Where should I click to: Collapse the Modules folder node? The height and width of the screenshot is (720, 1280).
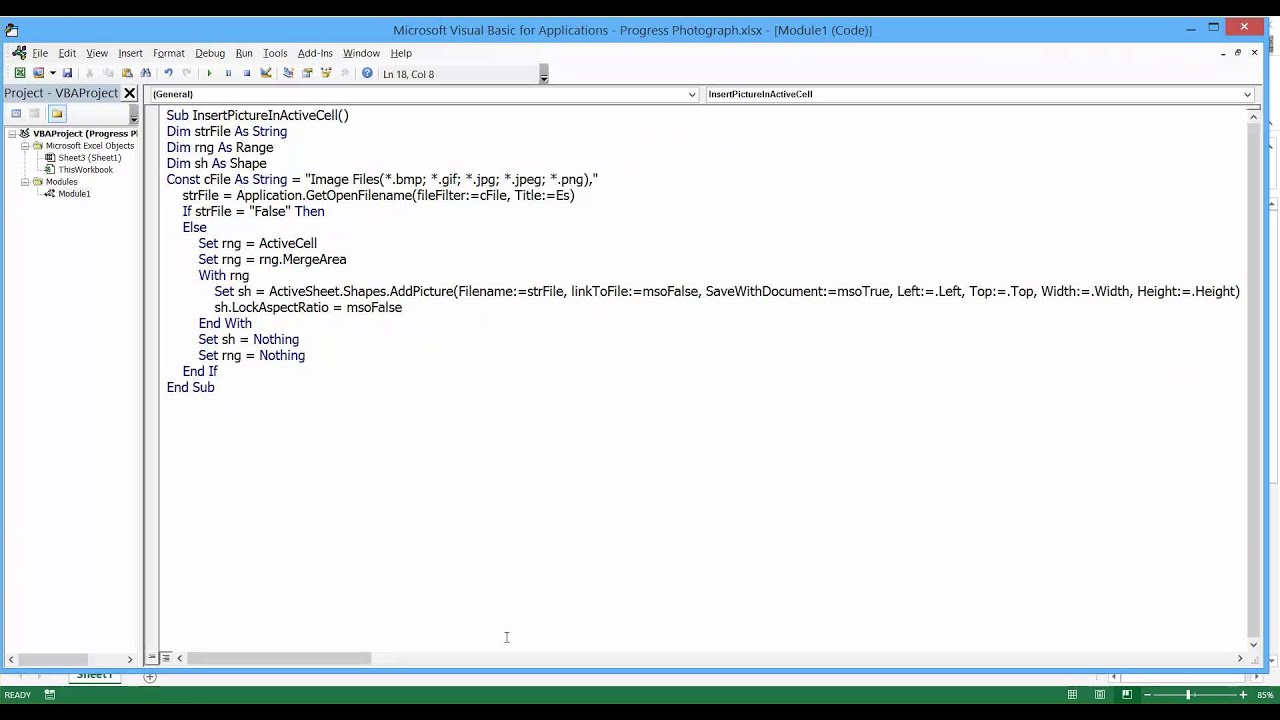(x=25, y=182)
